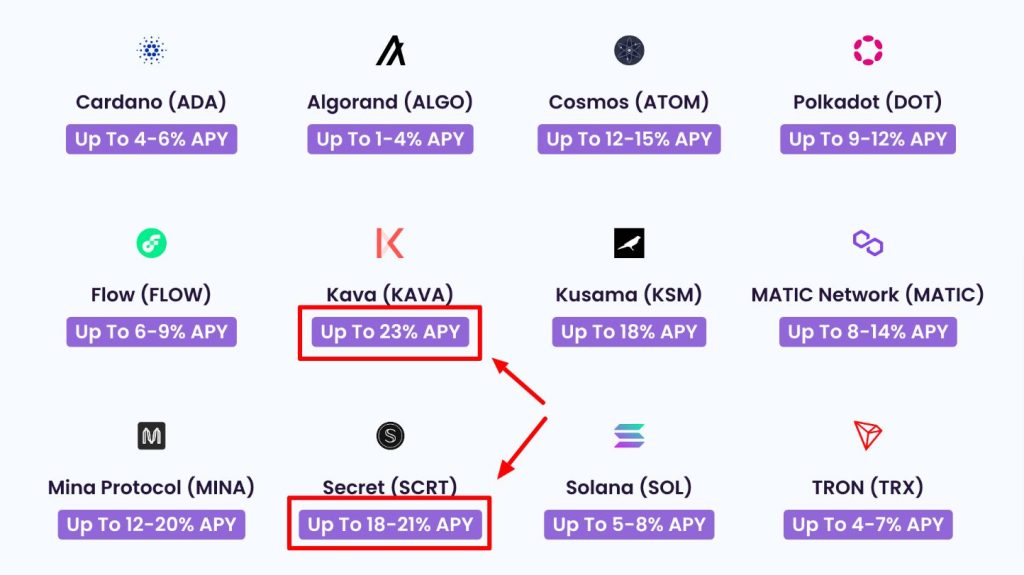Viewport: 1024px width, 575px height.
Task: Click the Algorand (ALGO) logo icon
Action: tap(391, 50)
